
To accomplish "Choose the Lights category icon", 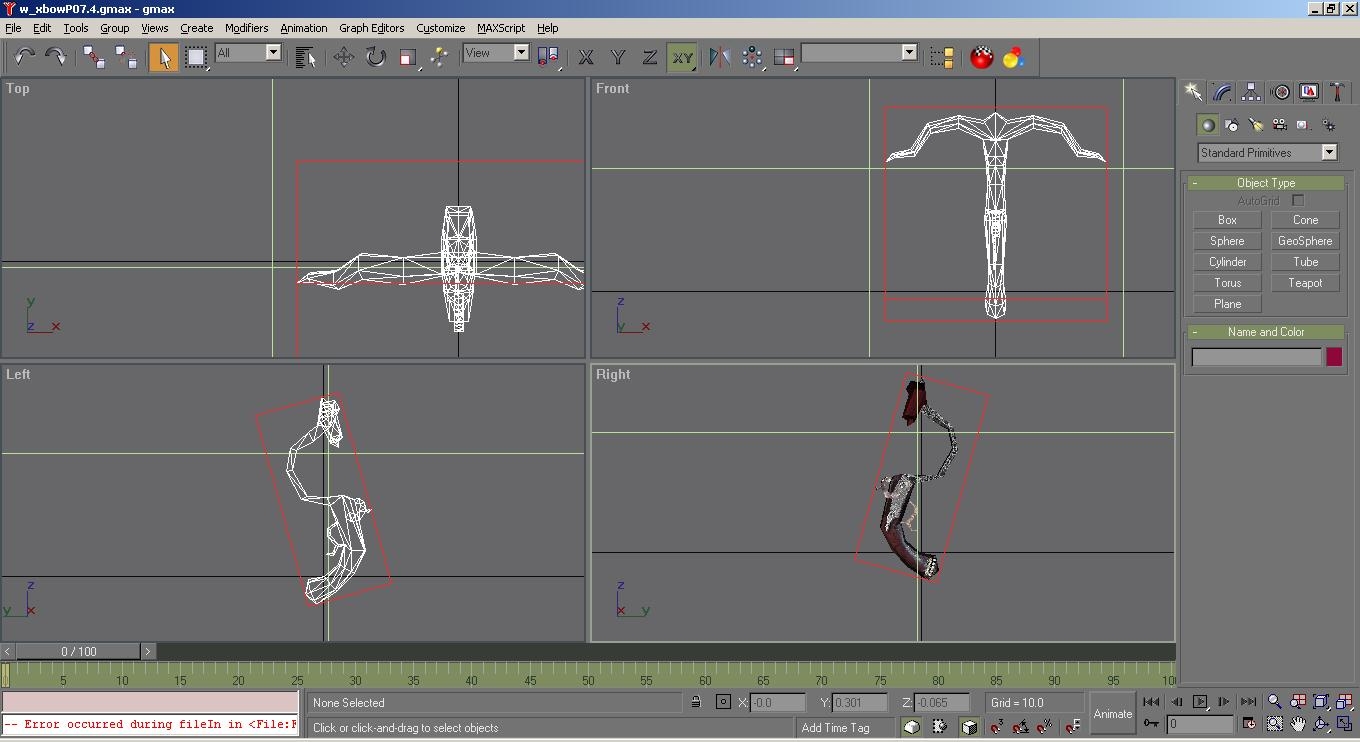I will pyautogui.click(x=1256, y=125).
